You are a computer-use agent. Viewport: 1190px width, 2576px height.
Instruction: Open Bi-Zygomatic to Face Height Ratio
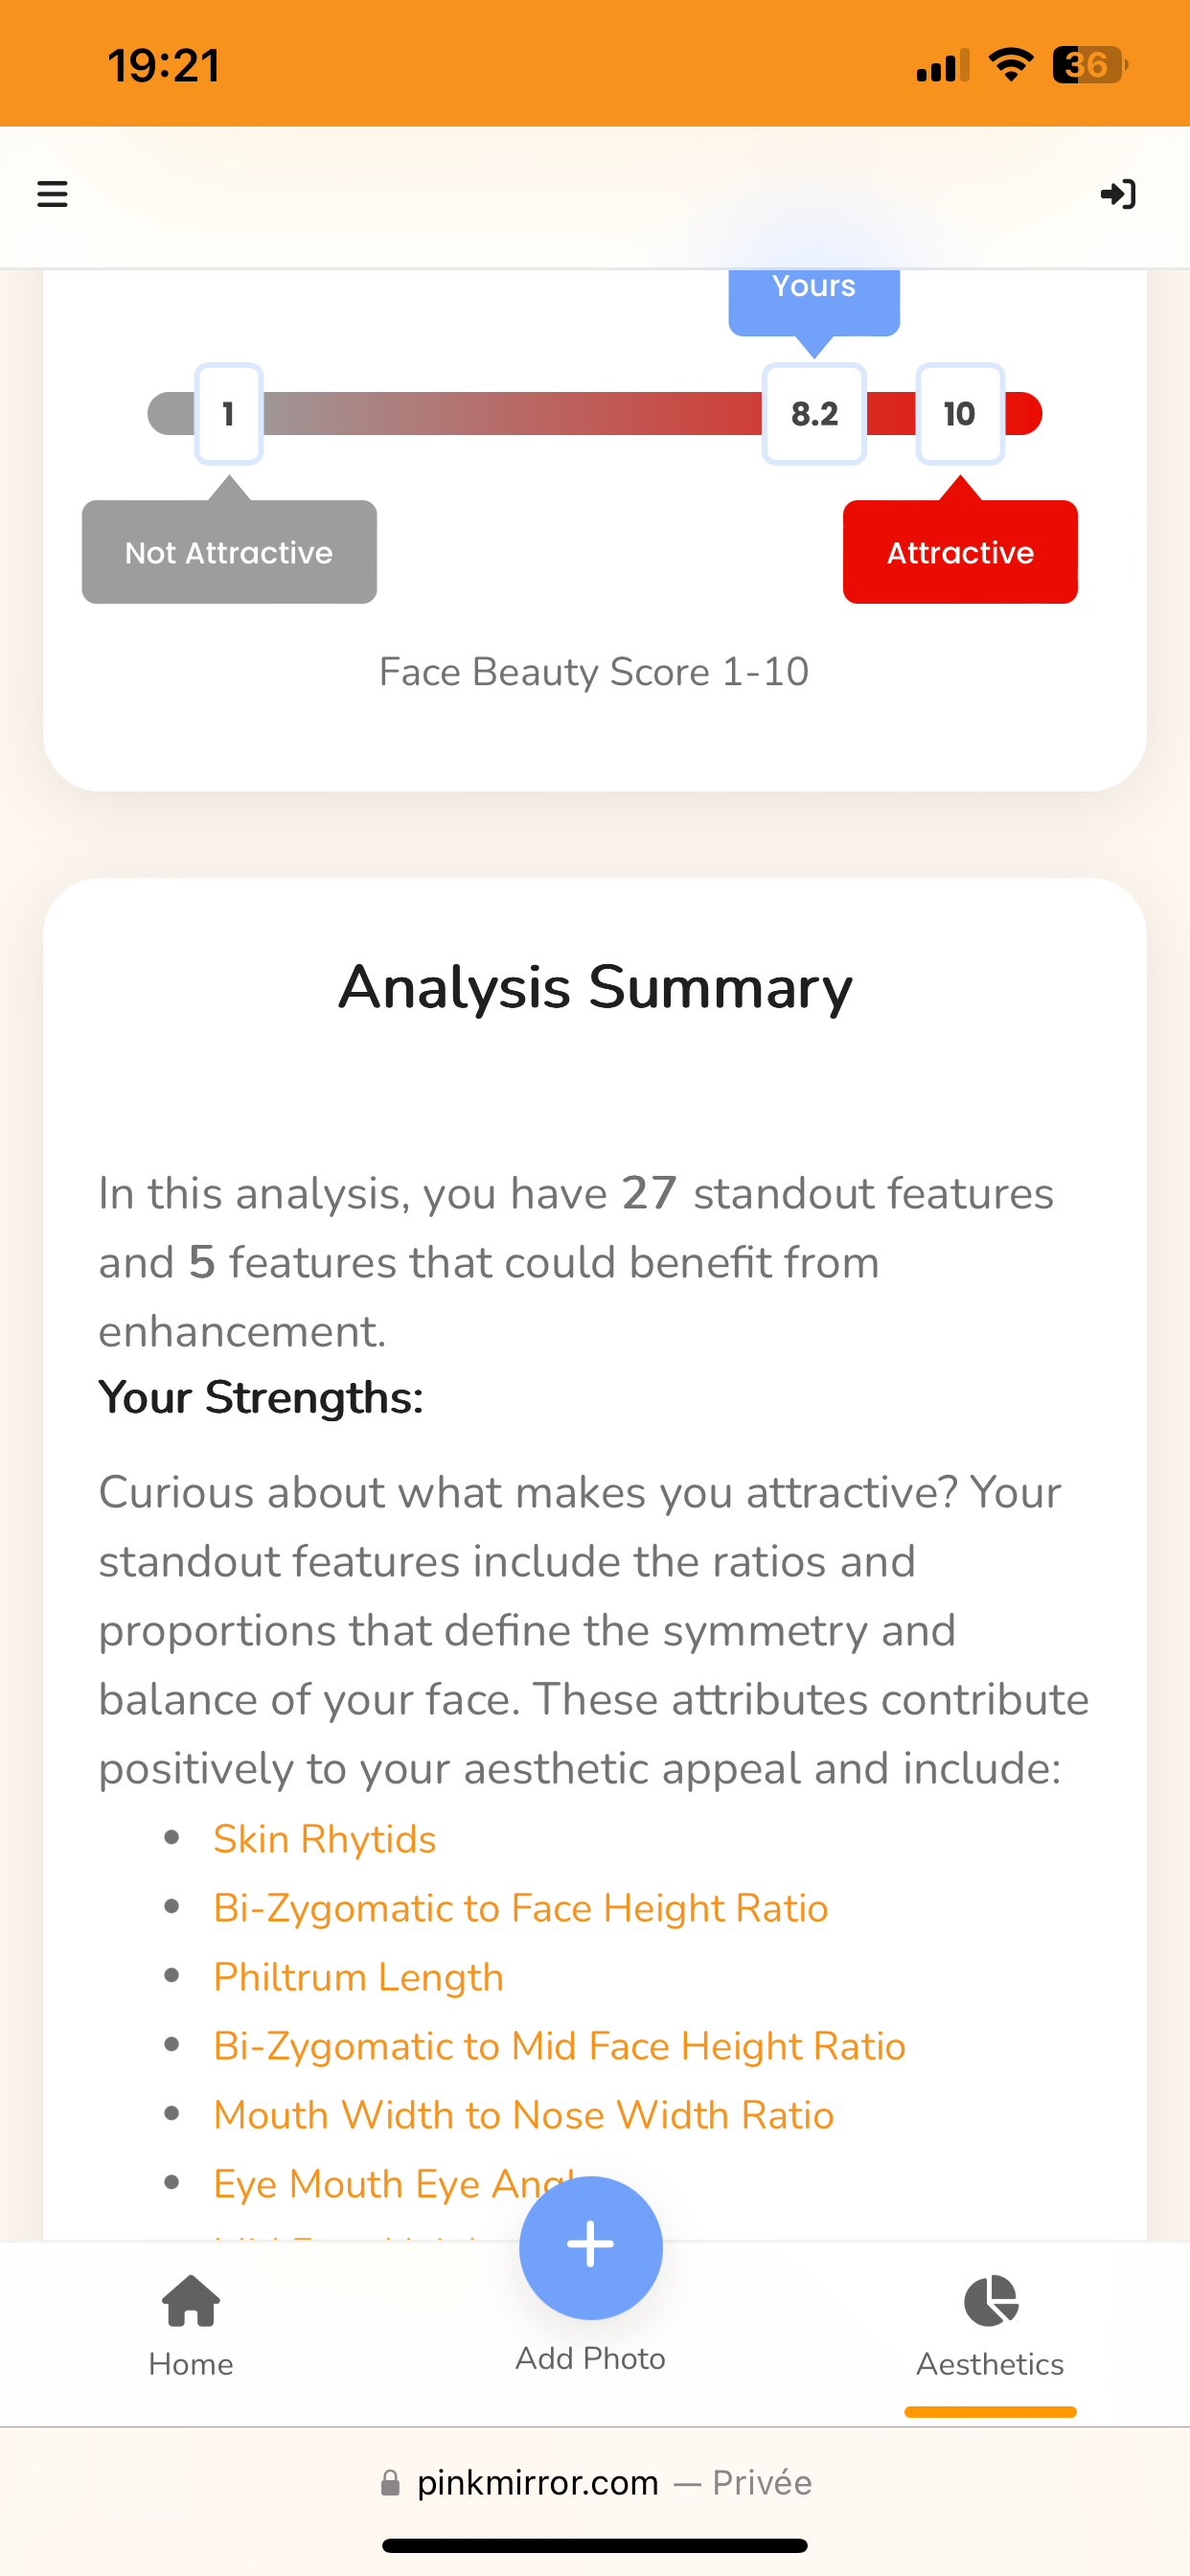point(520,1908)
